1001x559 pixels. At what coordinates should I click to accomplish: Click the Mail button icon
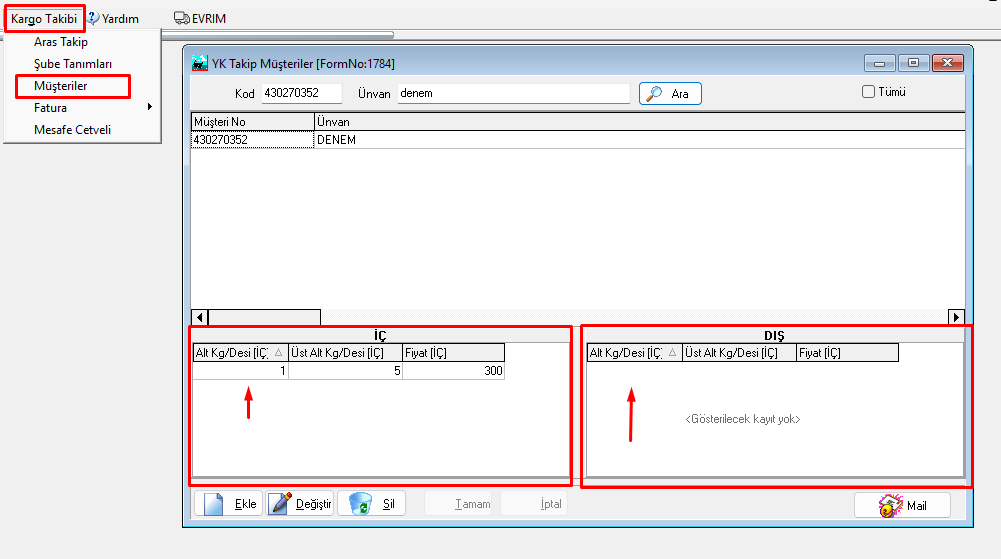(891, 505)
